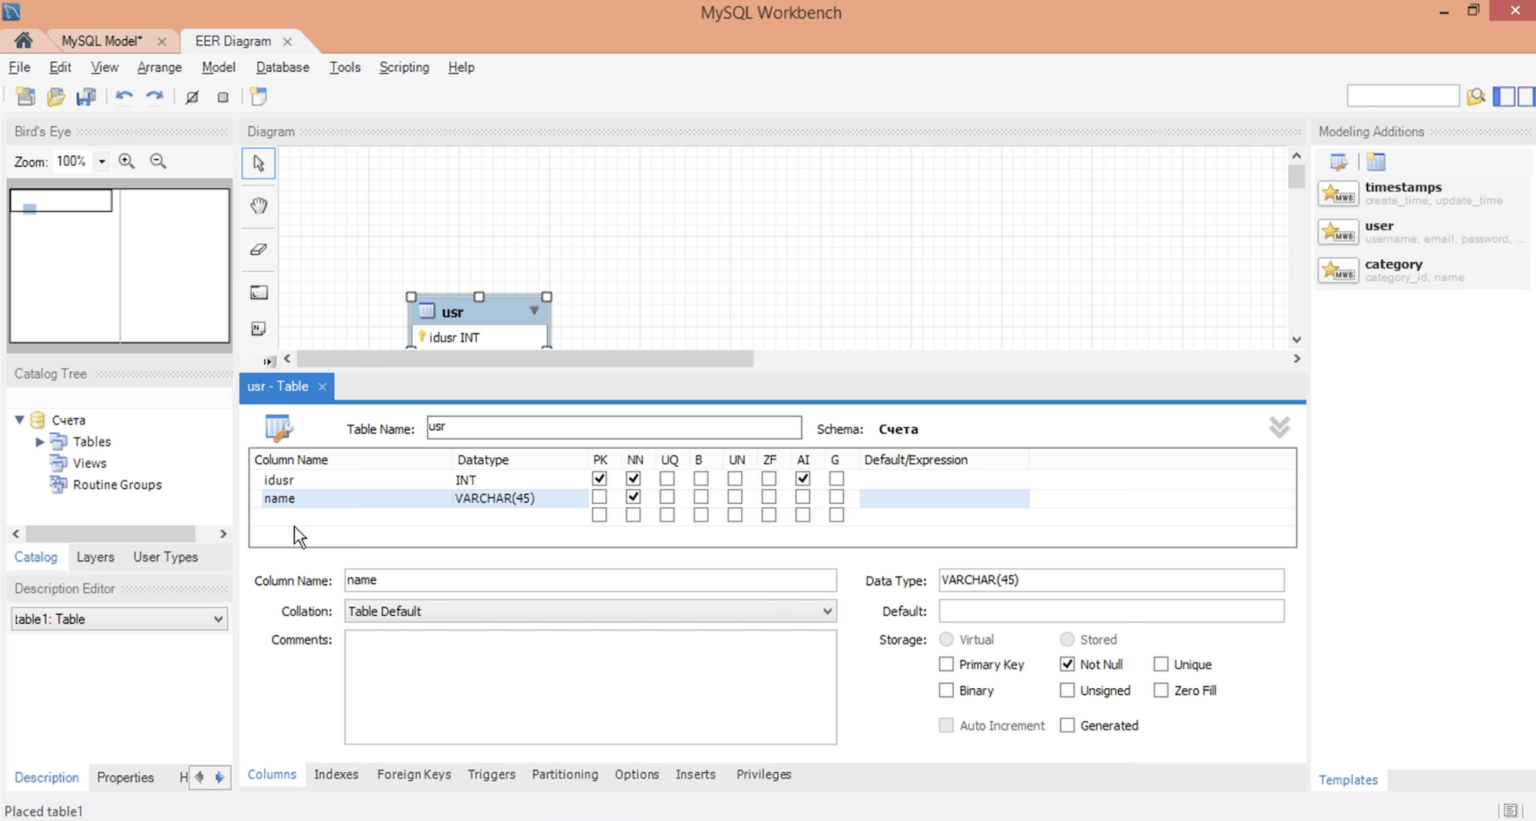
Task: Open the Database menu
Action: pos(282,67)
